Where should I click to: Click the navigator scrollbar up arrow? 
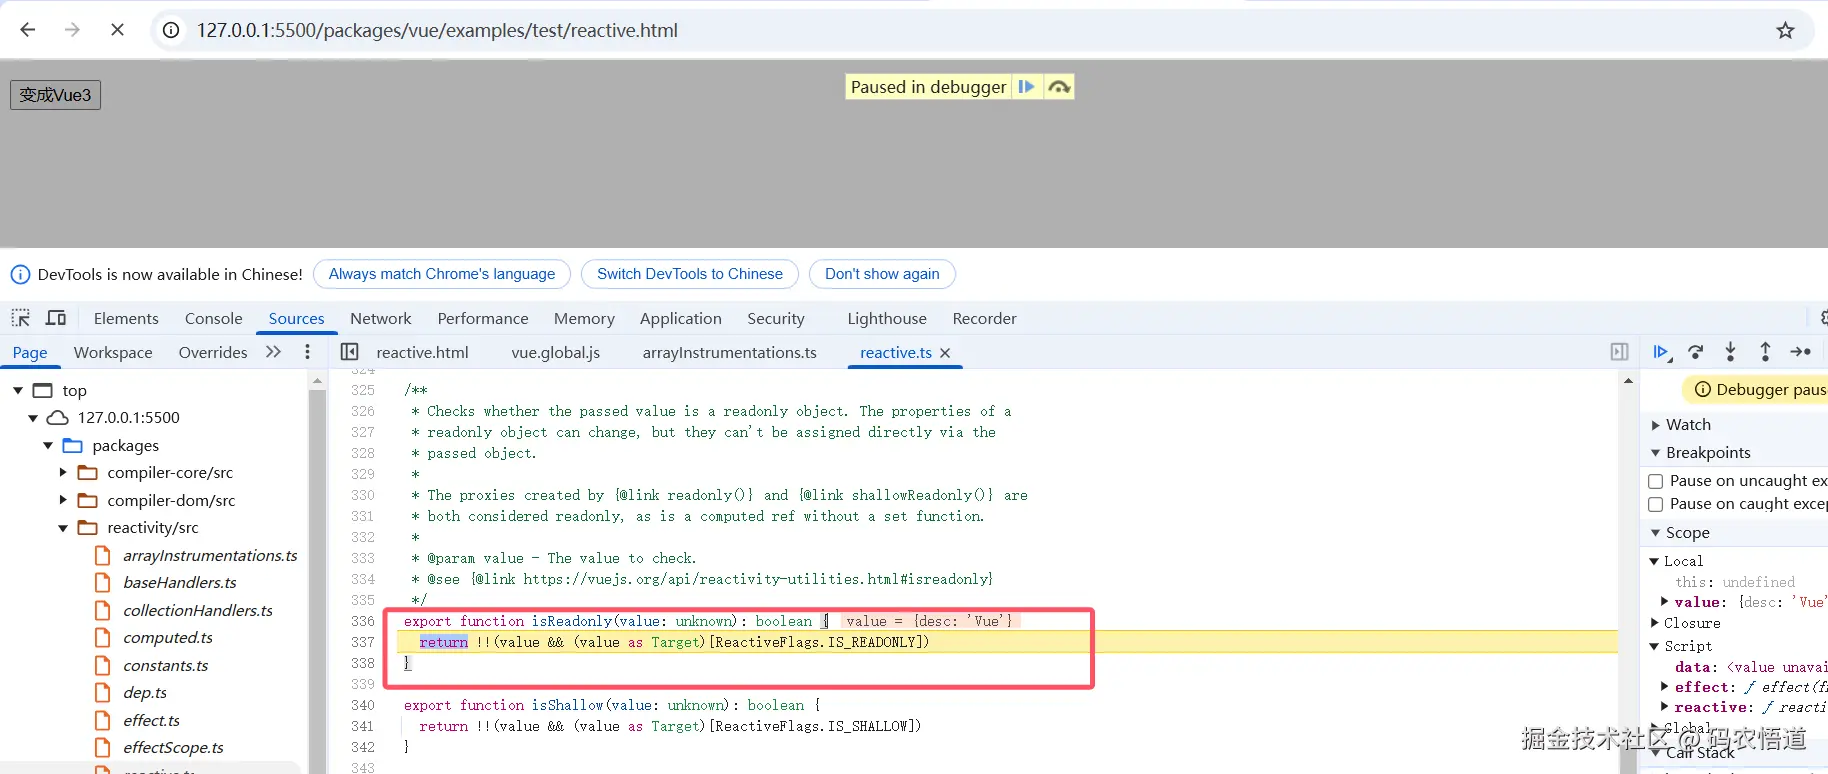coord(317,381)
